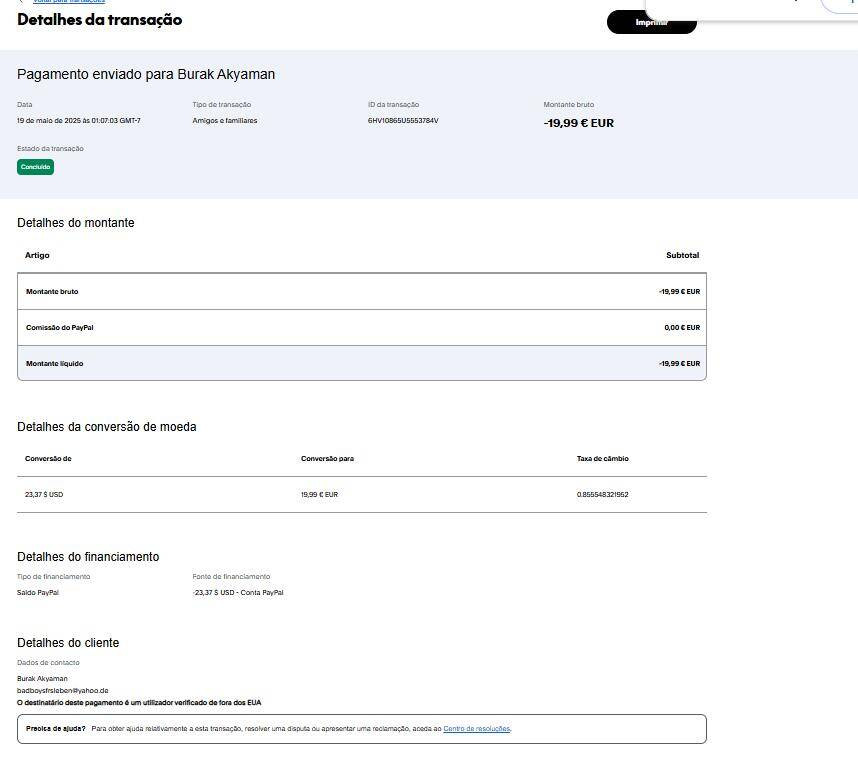The width and height of the screenshot is (858, 781).
Task: Open the Centro de resoluções link
Action: coord(477,728)
